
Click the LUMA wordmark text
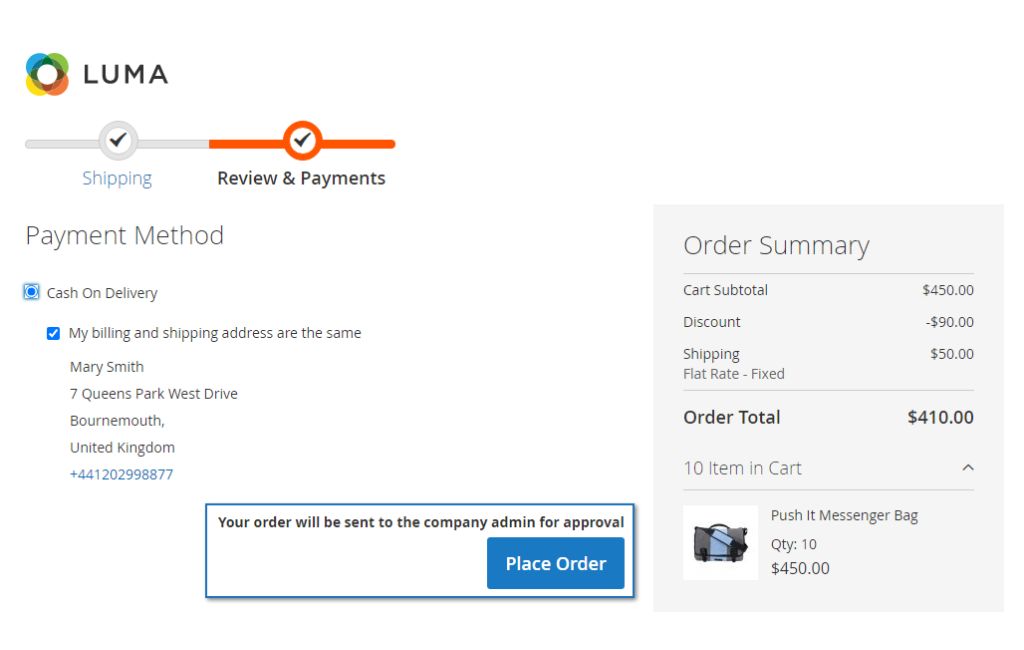click(126, 74)
